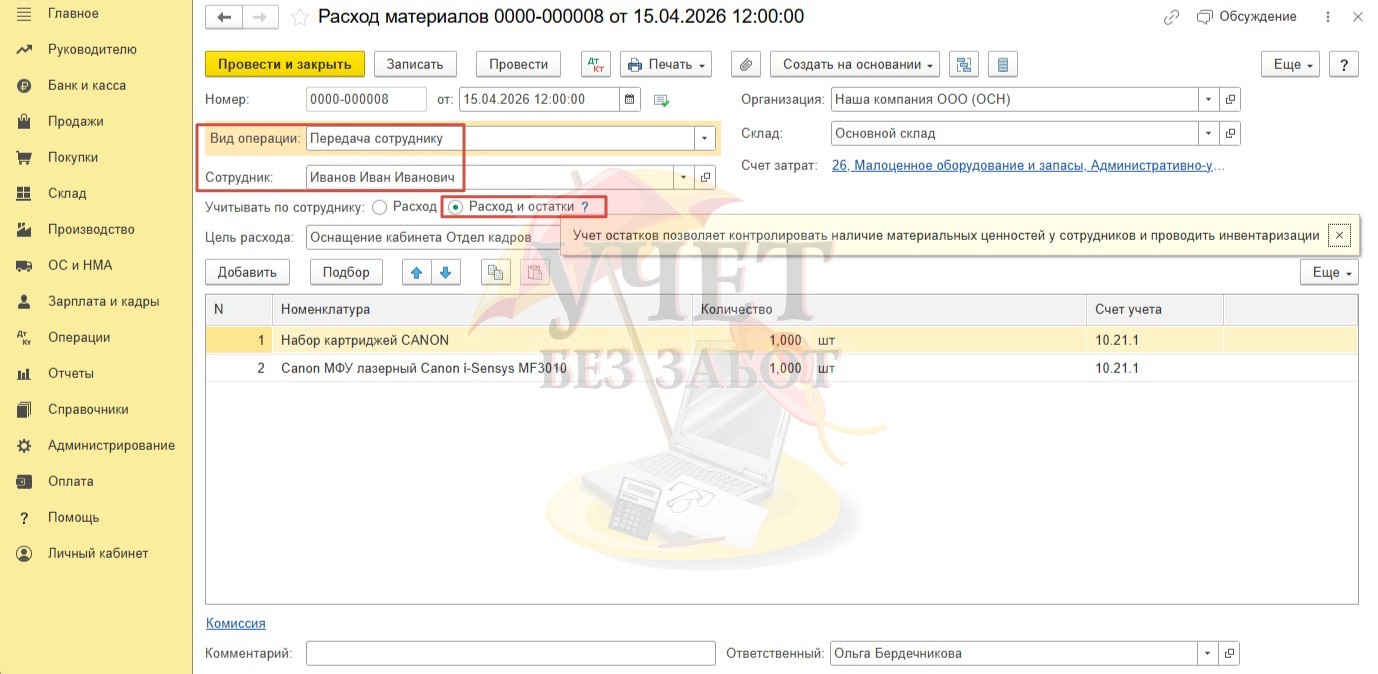Expand the Вид операции dropdown
The image size is (1378, 674).
[706, 138]
